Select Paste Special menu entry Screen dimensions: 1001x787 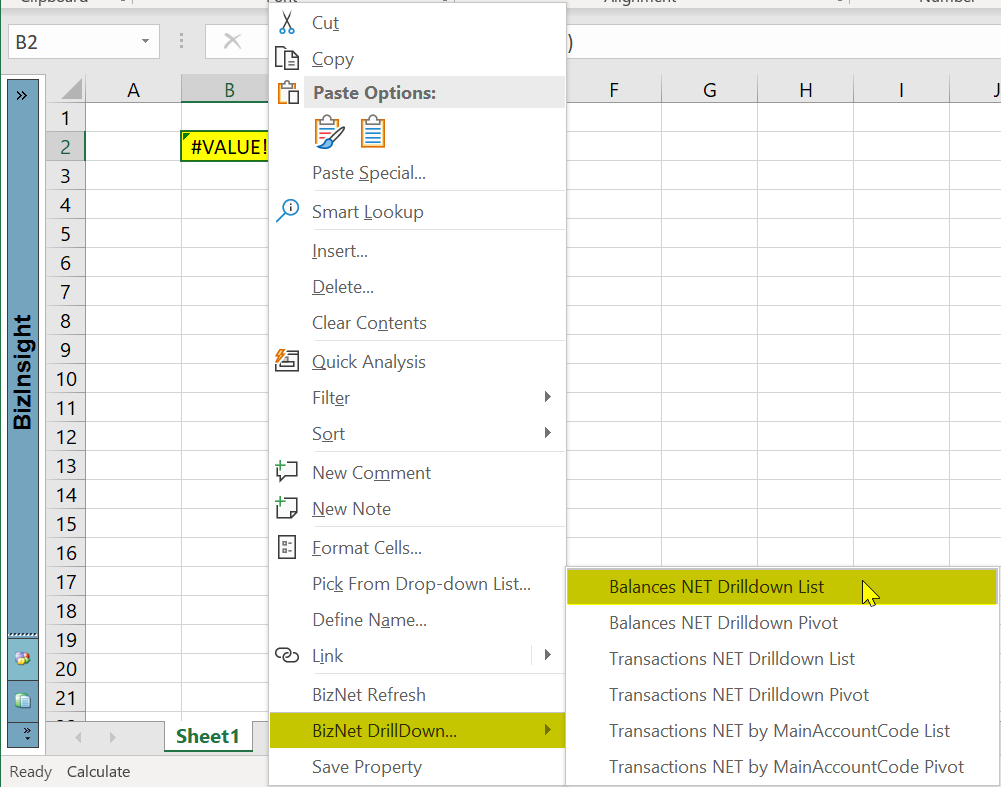(418, 173)
